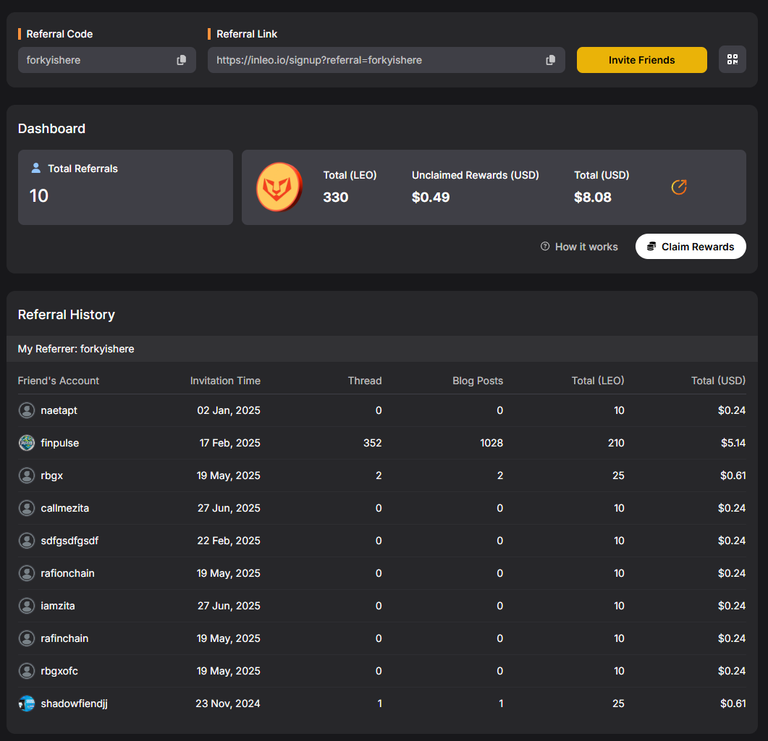Click the Total Referrals count 10
This screenshot has height=741, width=768.
point(39,196)
